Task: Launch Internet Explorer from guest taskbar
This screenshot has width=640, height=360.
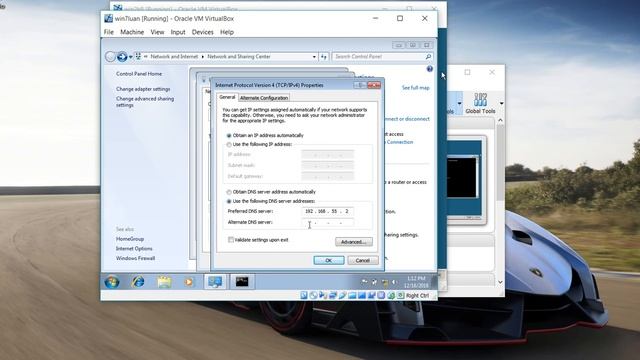Action: point(138,282)
